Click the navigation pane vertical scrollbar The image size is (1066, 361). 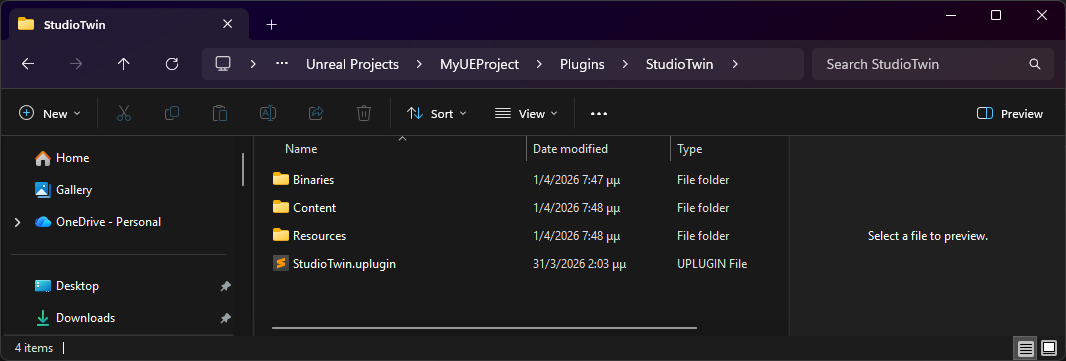(x=243, y=169)
